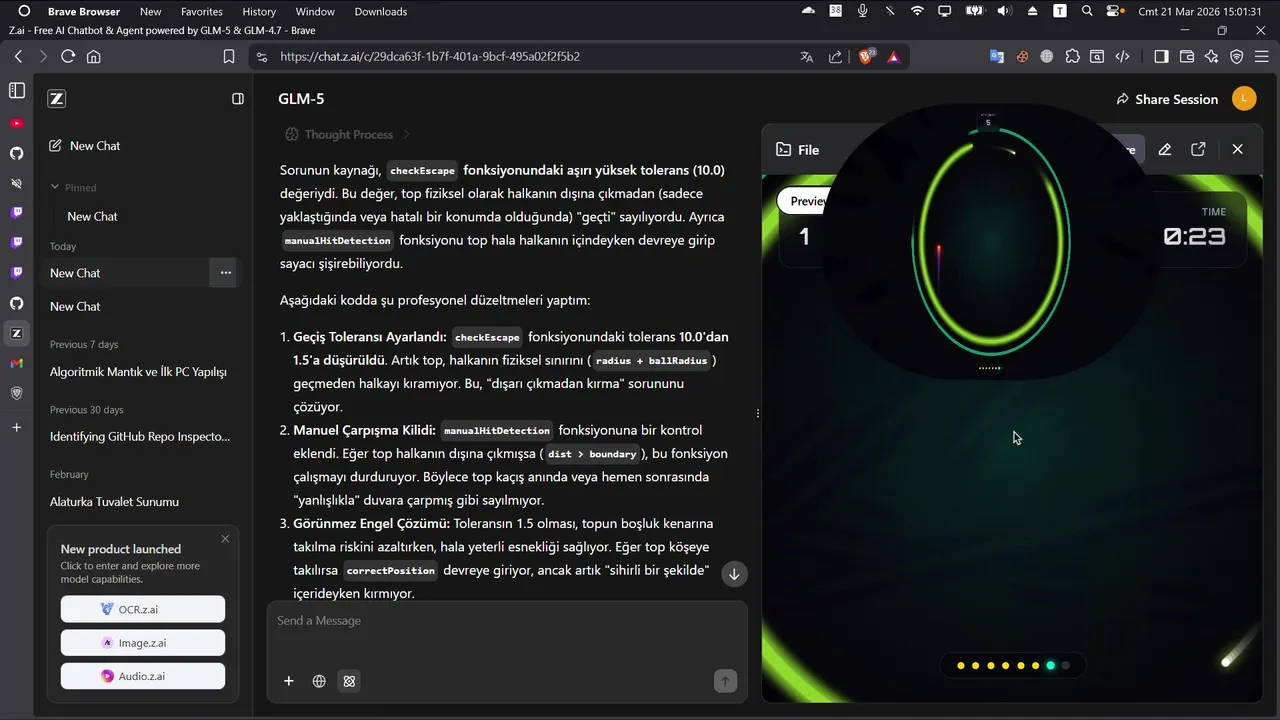Start a New Chat with pencil icon
1280x720 pixels.
click(85, 146)
